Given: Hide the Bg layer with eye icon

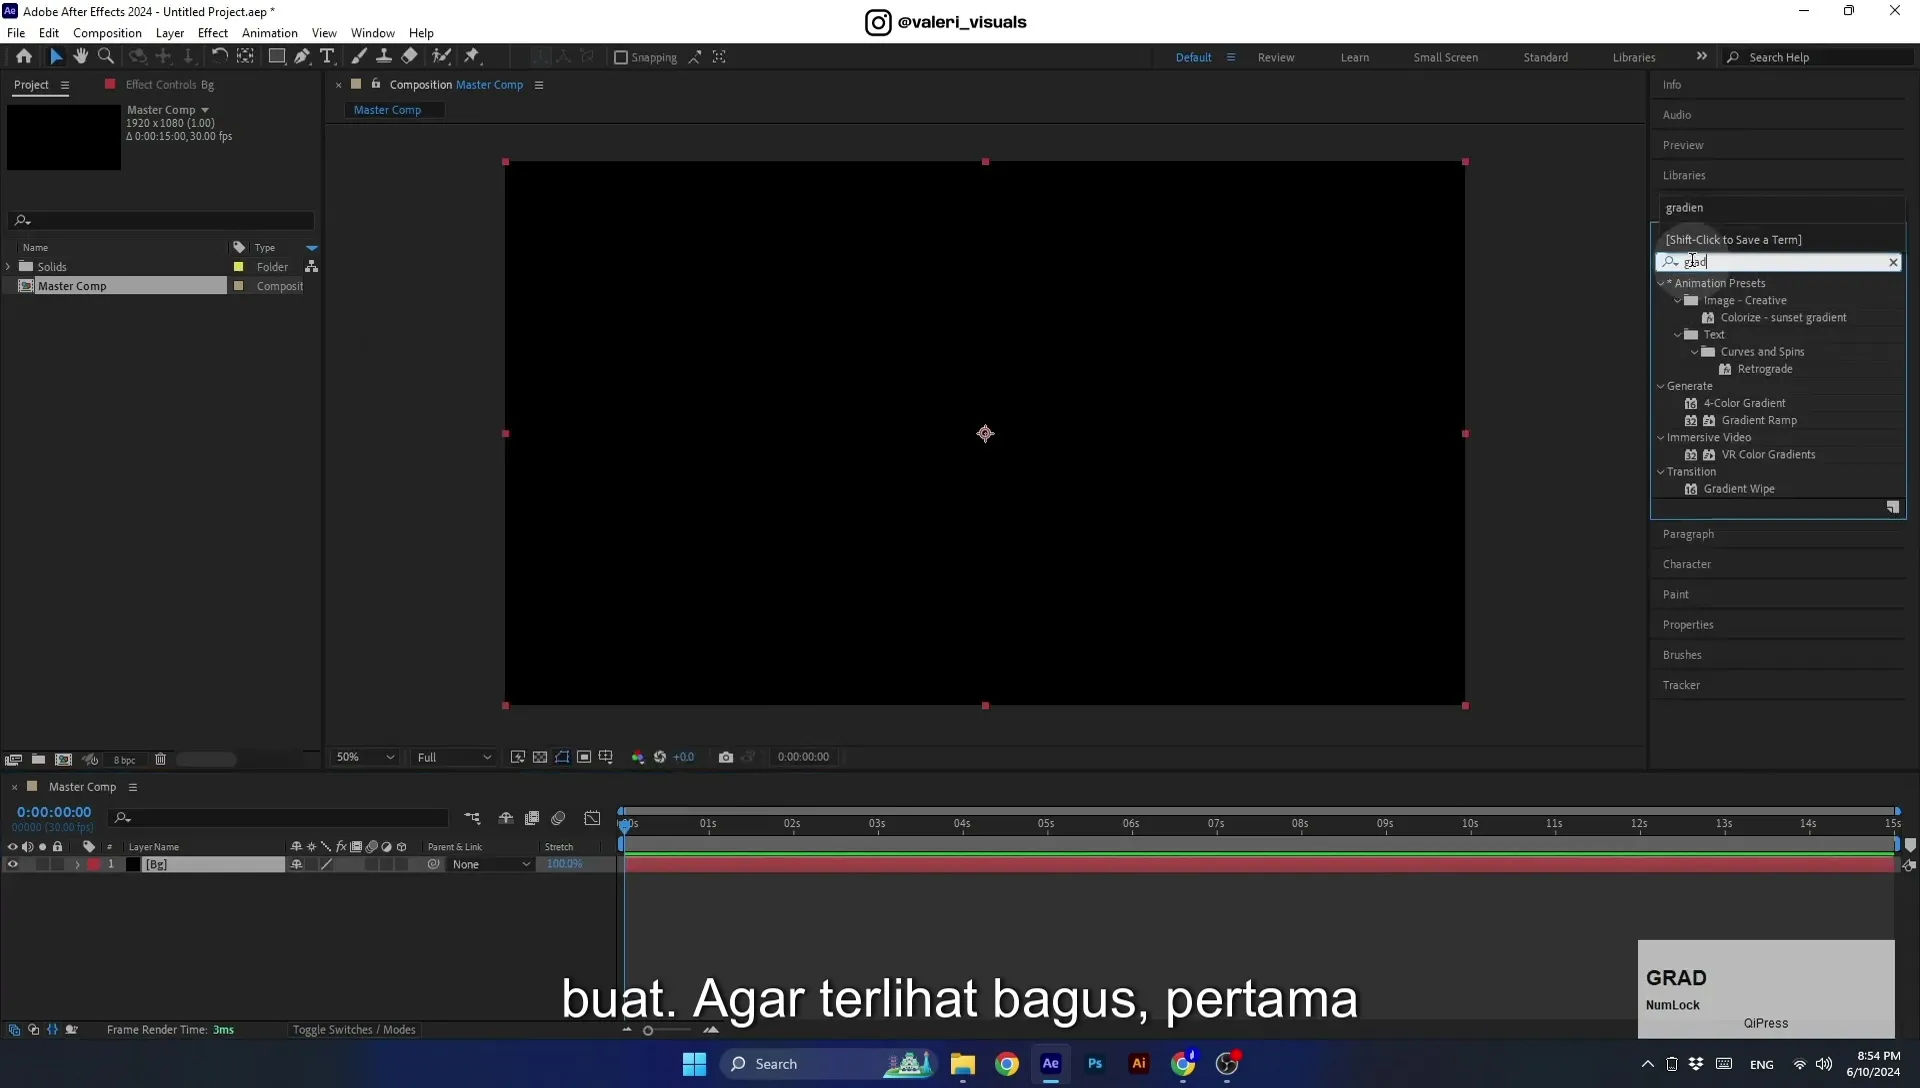Looking at the screenshot, I should tap(12, 865).
